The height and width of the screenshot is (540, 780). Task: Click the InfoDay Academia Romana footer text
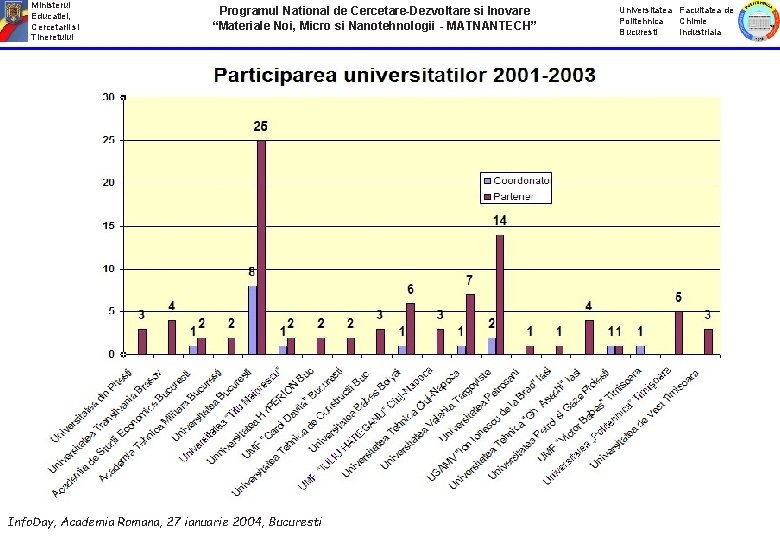pos(165,522)
